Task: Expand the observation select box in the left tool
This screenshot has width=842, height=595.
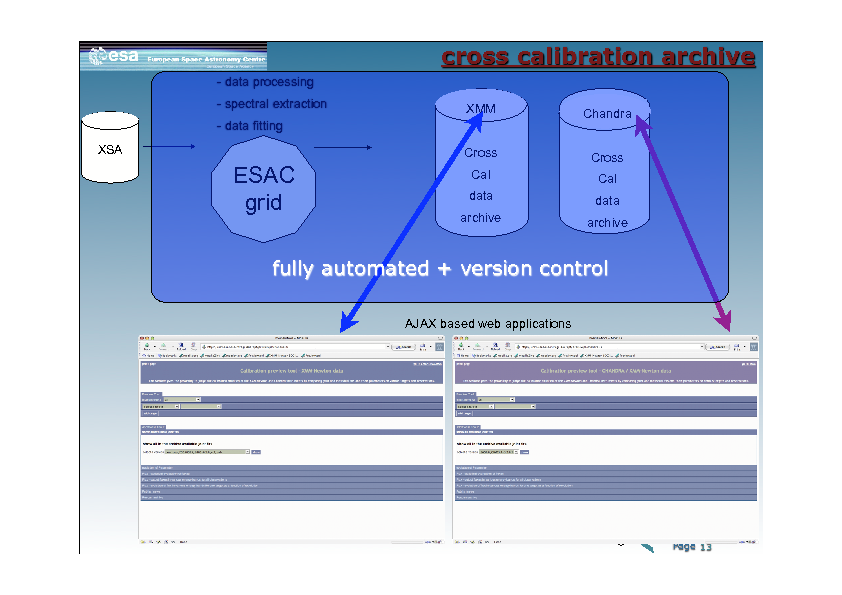Action: [x=207, y=452]
